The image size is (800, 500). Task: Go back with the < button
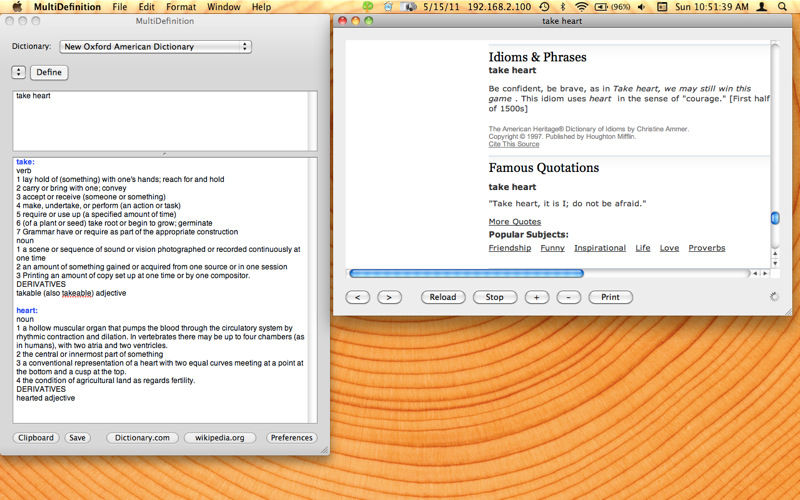coord(358,297)
